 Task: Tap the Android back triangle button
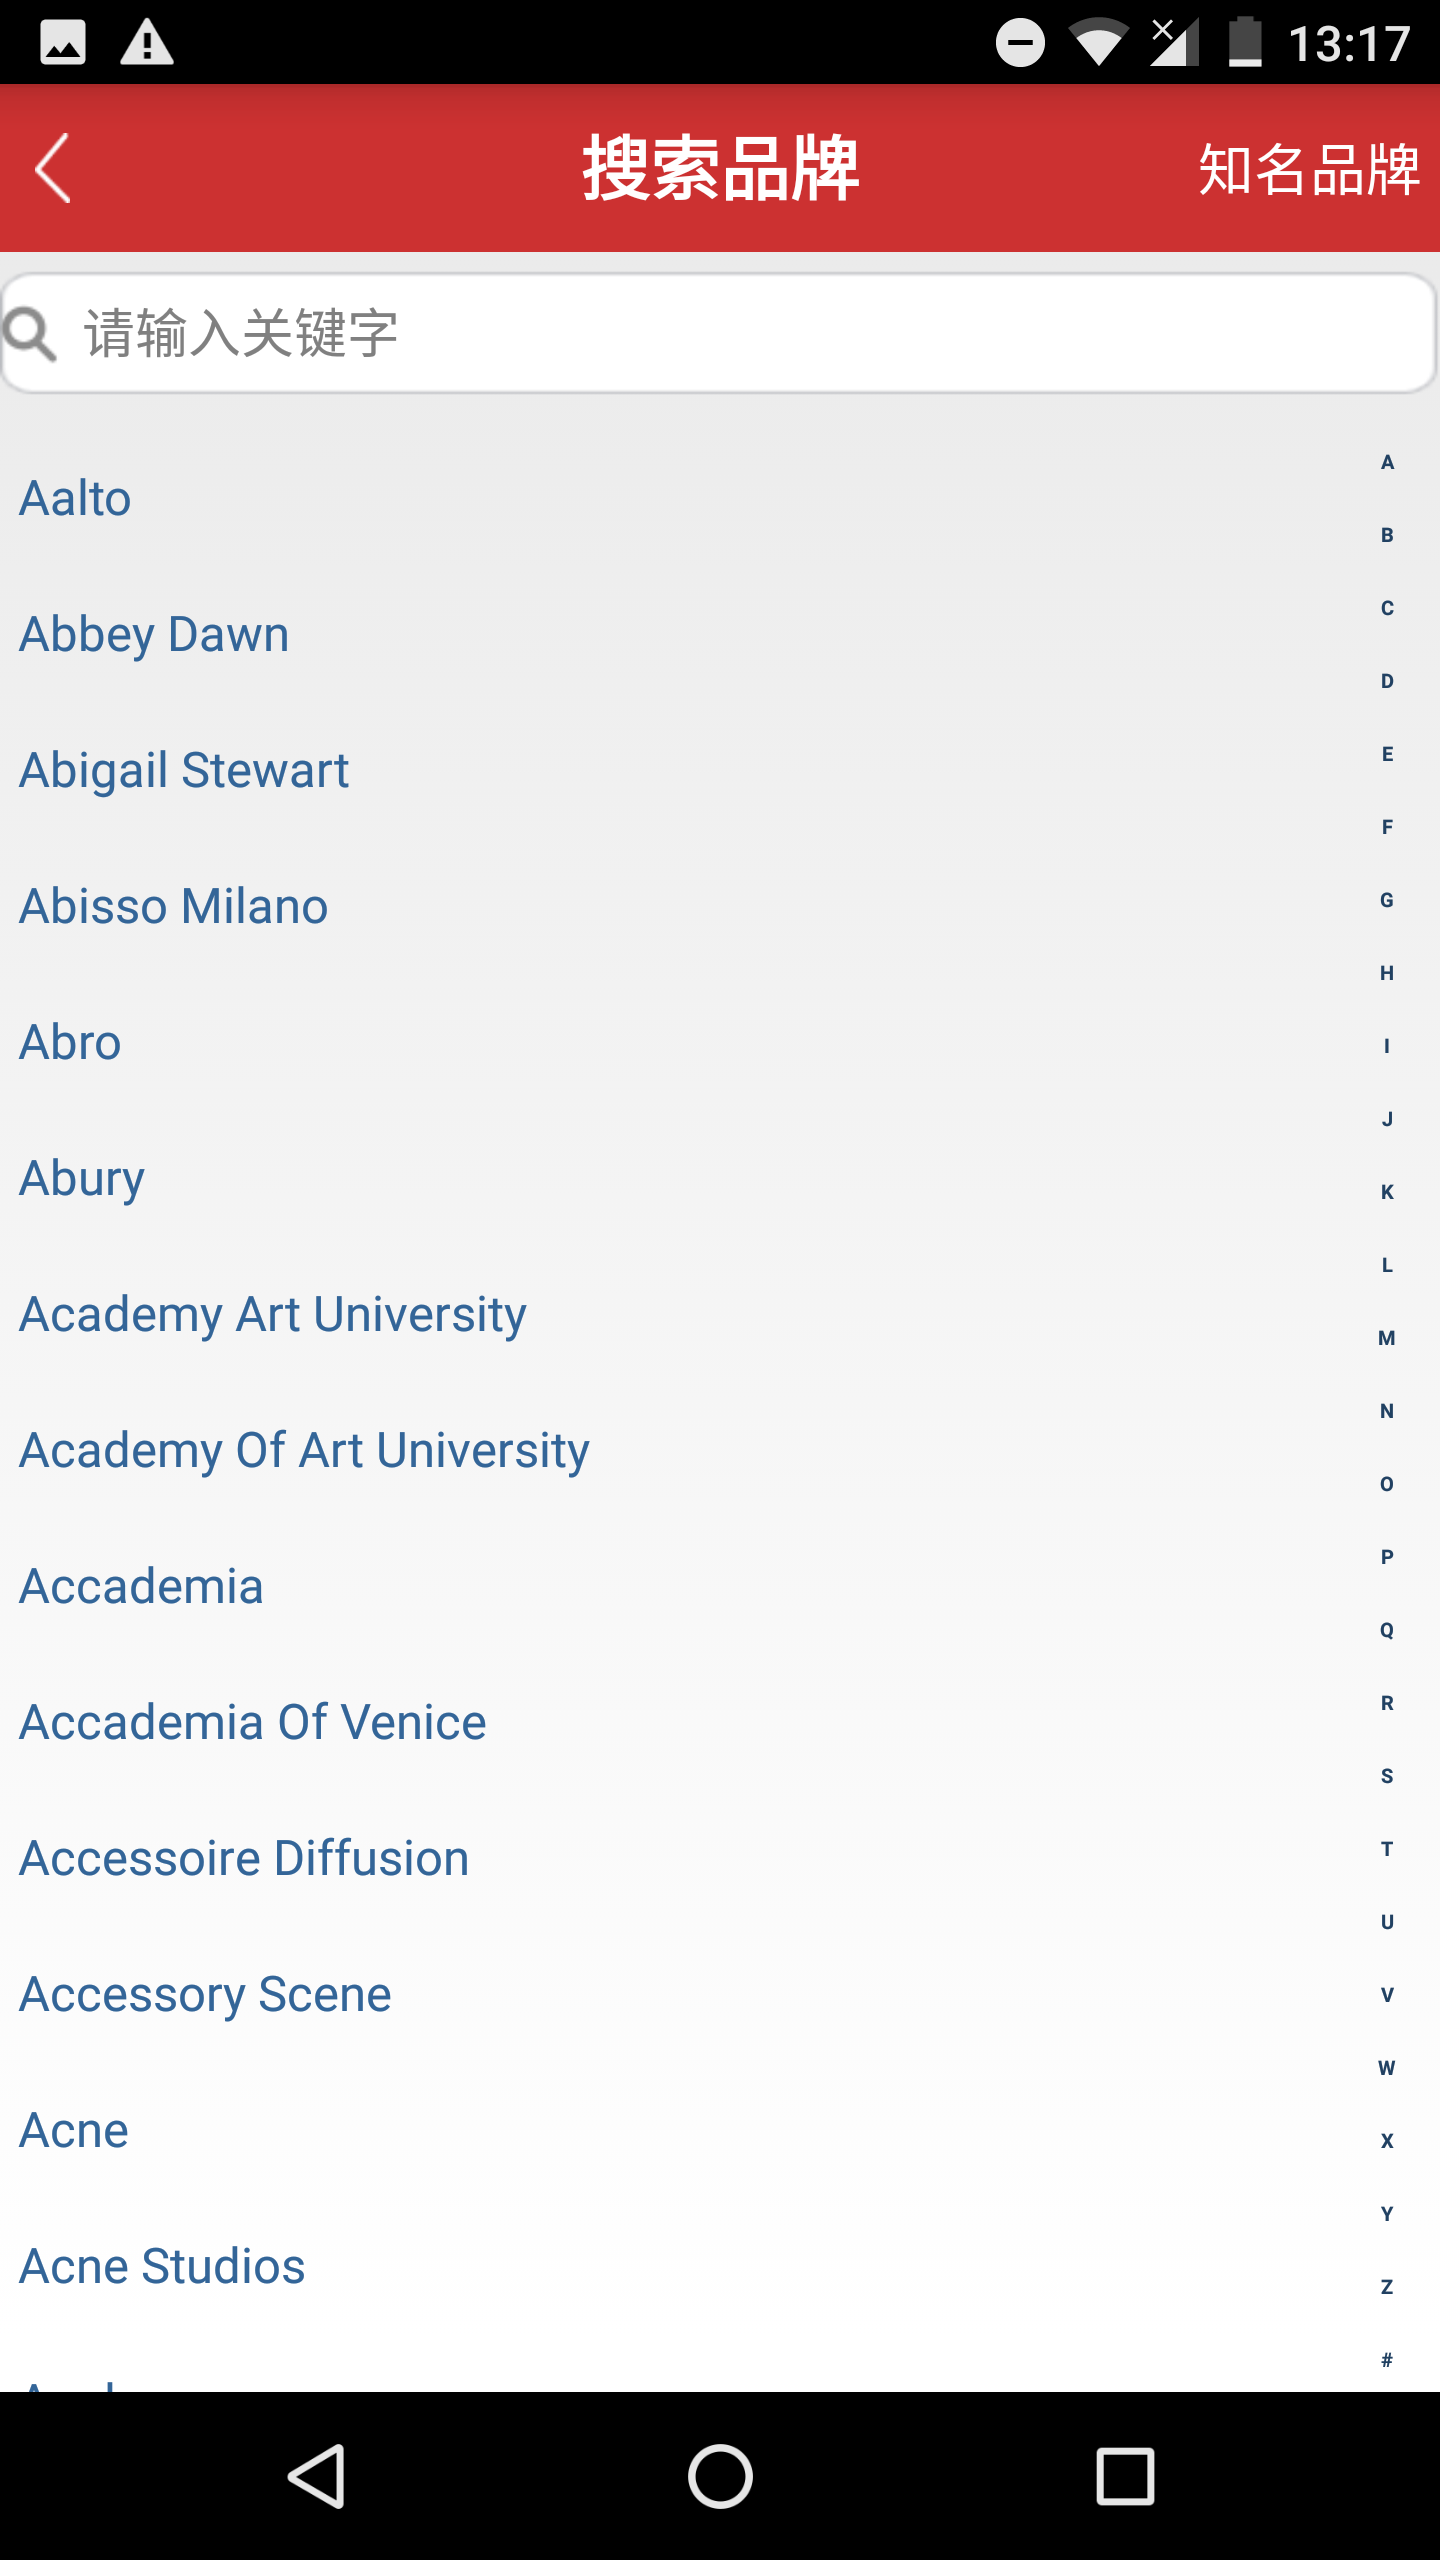tap(316, 2476)
